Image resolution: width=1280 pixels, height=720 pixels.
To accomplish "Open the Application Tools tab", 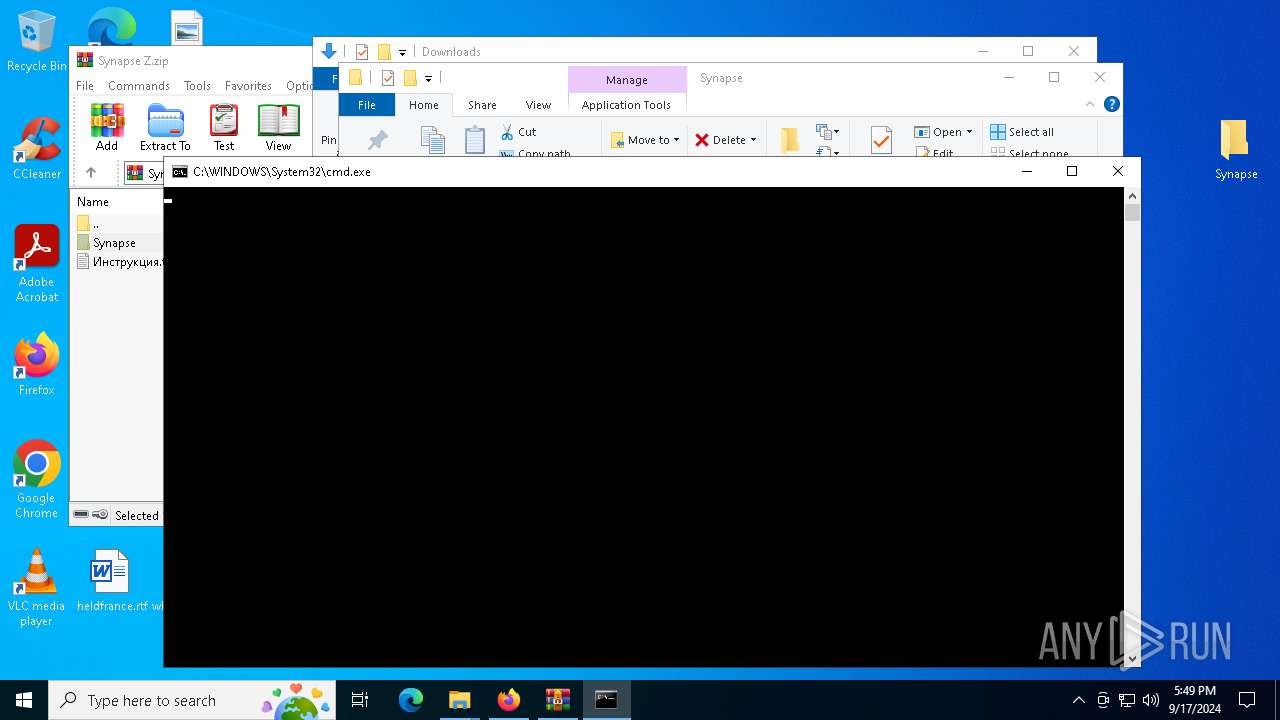I will [x=626, y=104].
